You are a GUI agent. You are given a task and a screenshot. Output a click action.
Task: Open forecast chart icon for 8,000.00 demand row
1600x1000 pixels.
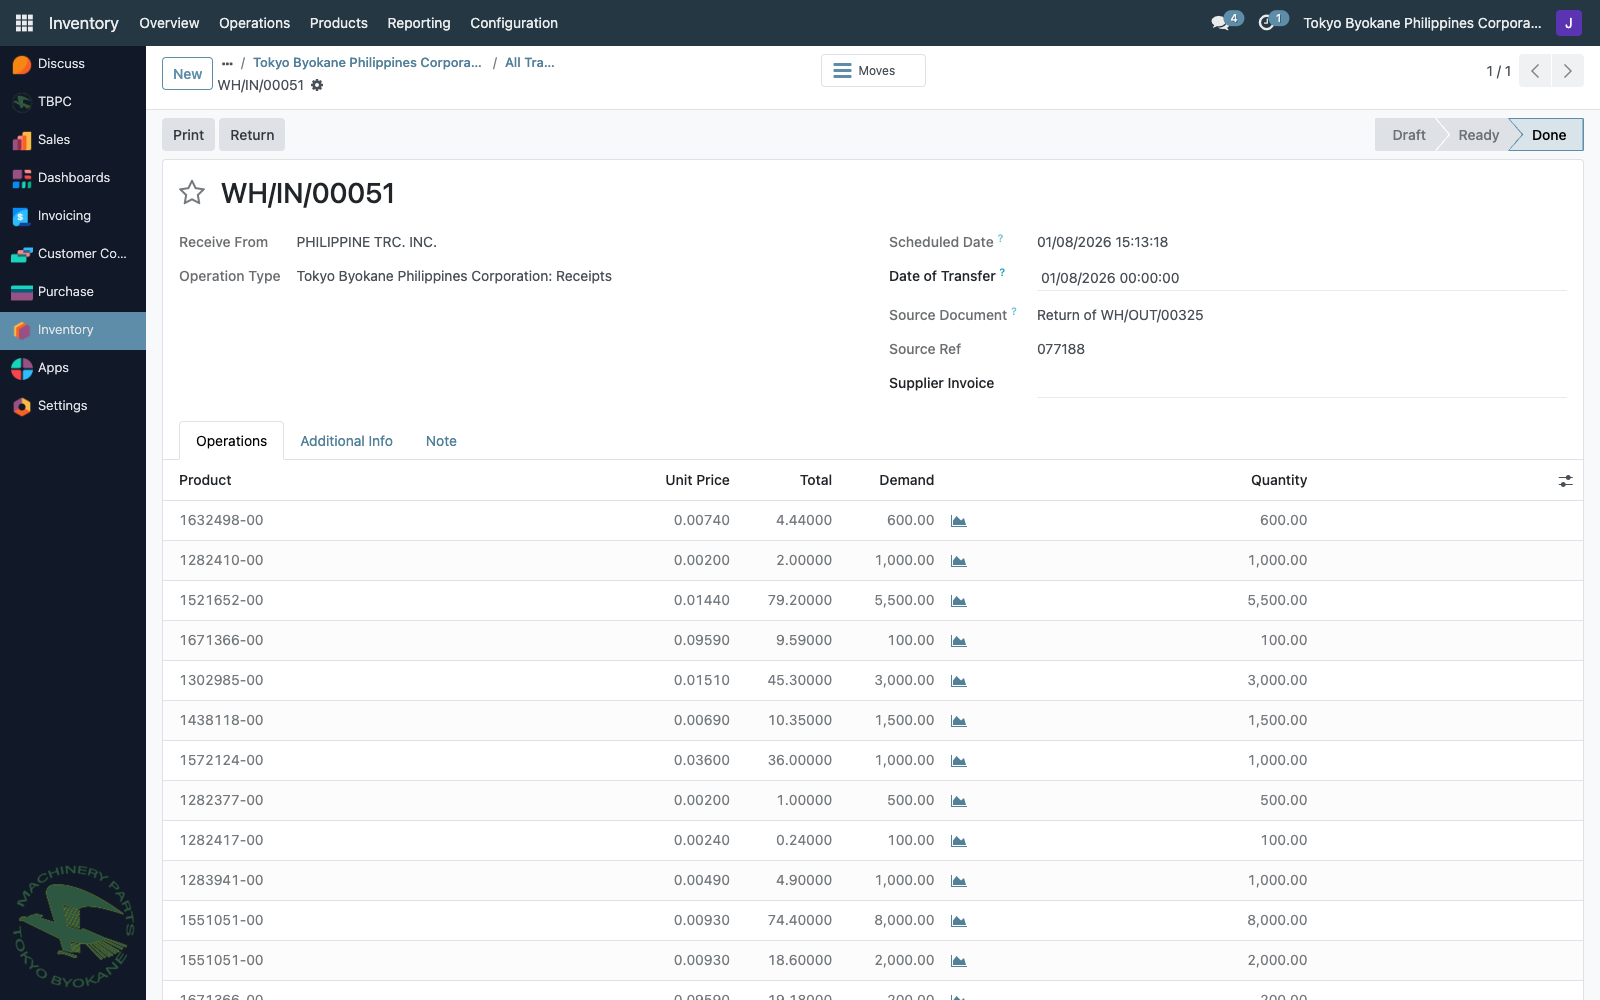coord(958,921)
